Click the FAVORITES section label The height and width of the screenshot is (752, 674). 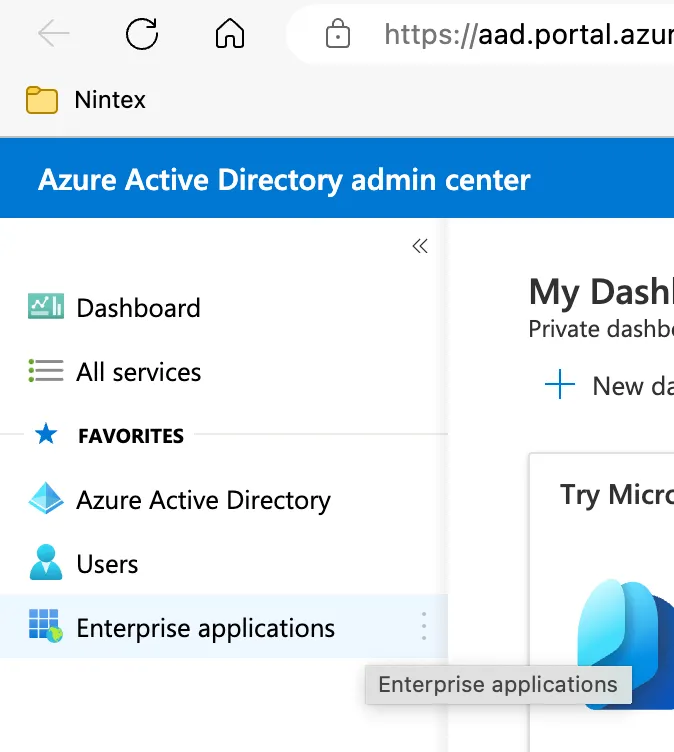click(x=131, y=436)
